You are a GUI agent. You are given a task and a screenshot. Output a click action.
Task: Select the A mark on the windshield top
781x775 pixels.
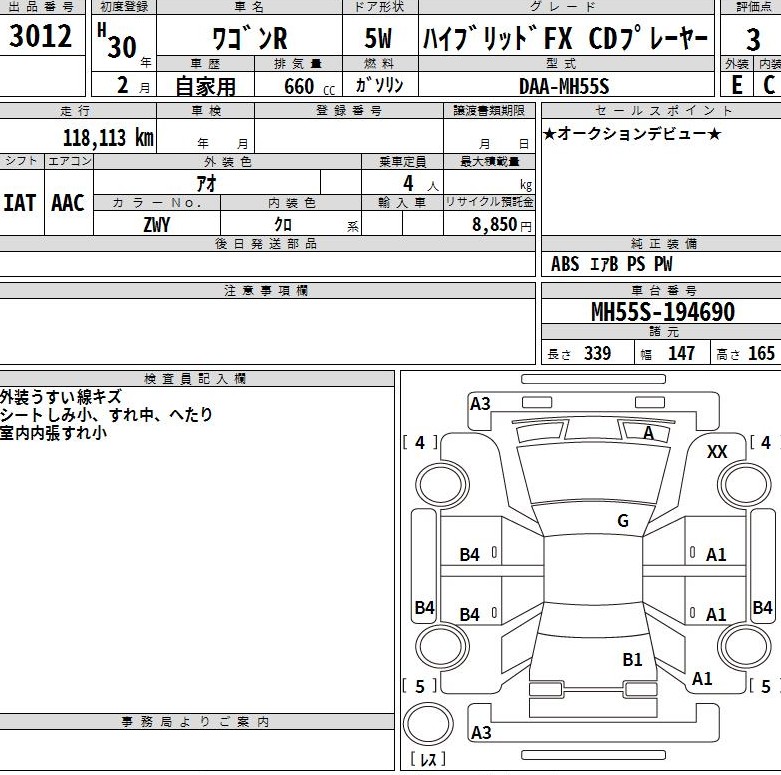[x=649, y=433]
